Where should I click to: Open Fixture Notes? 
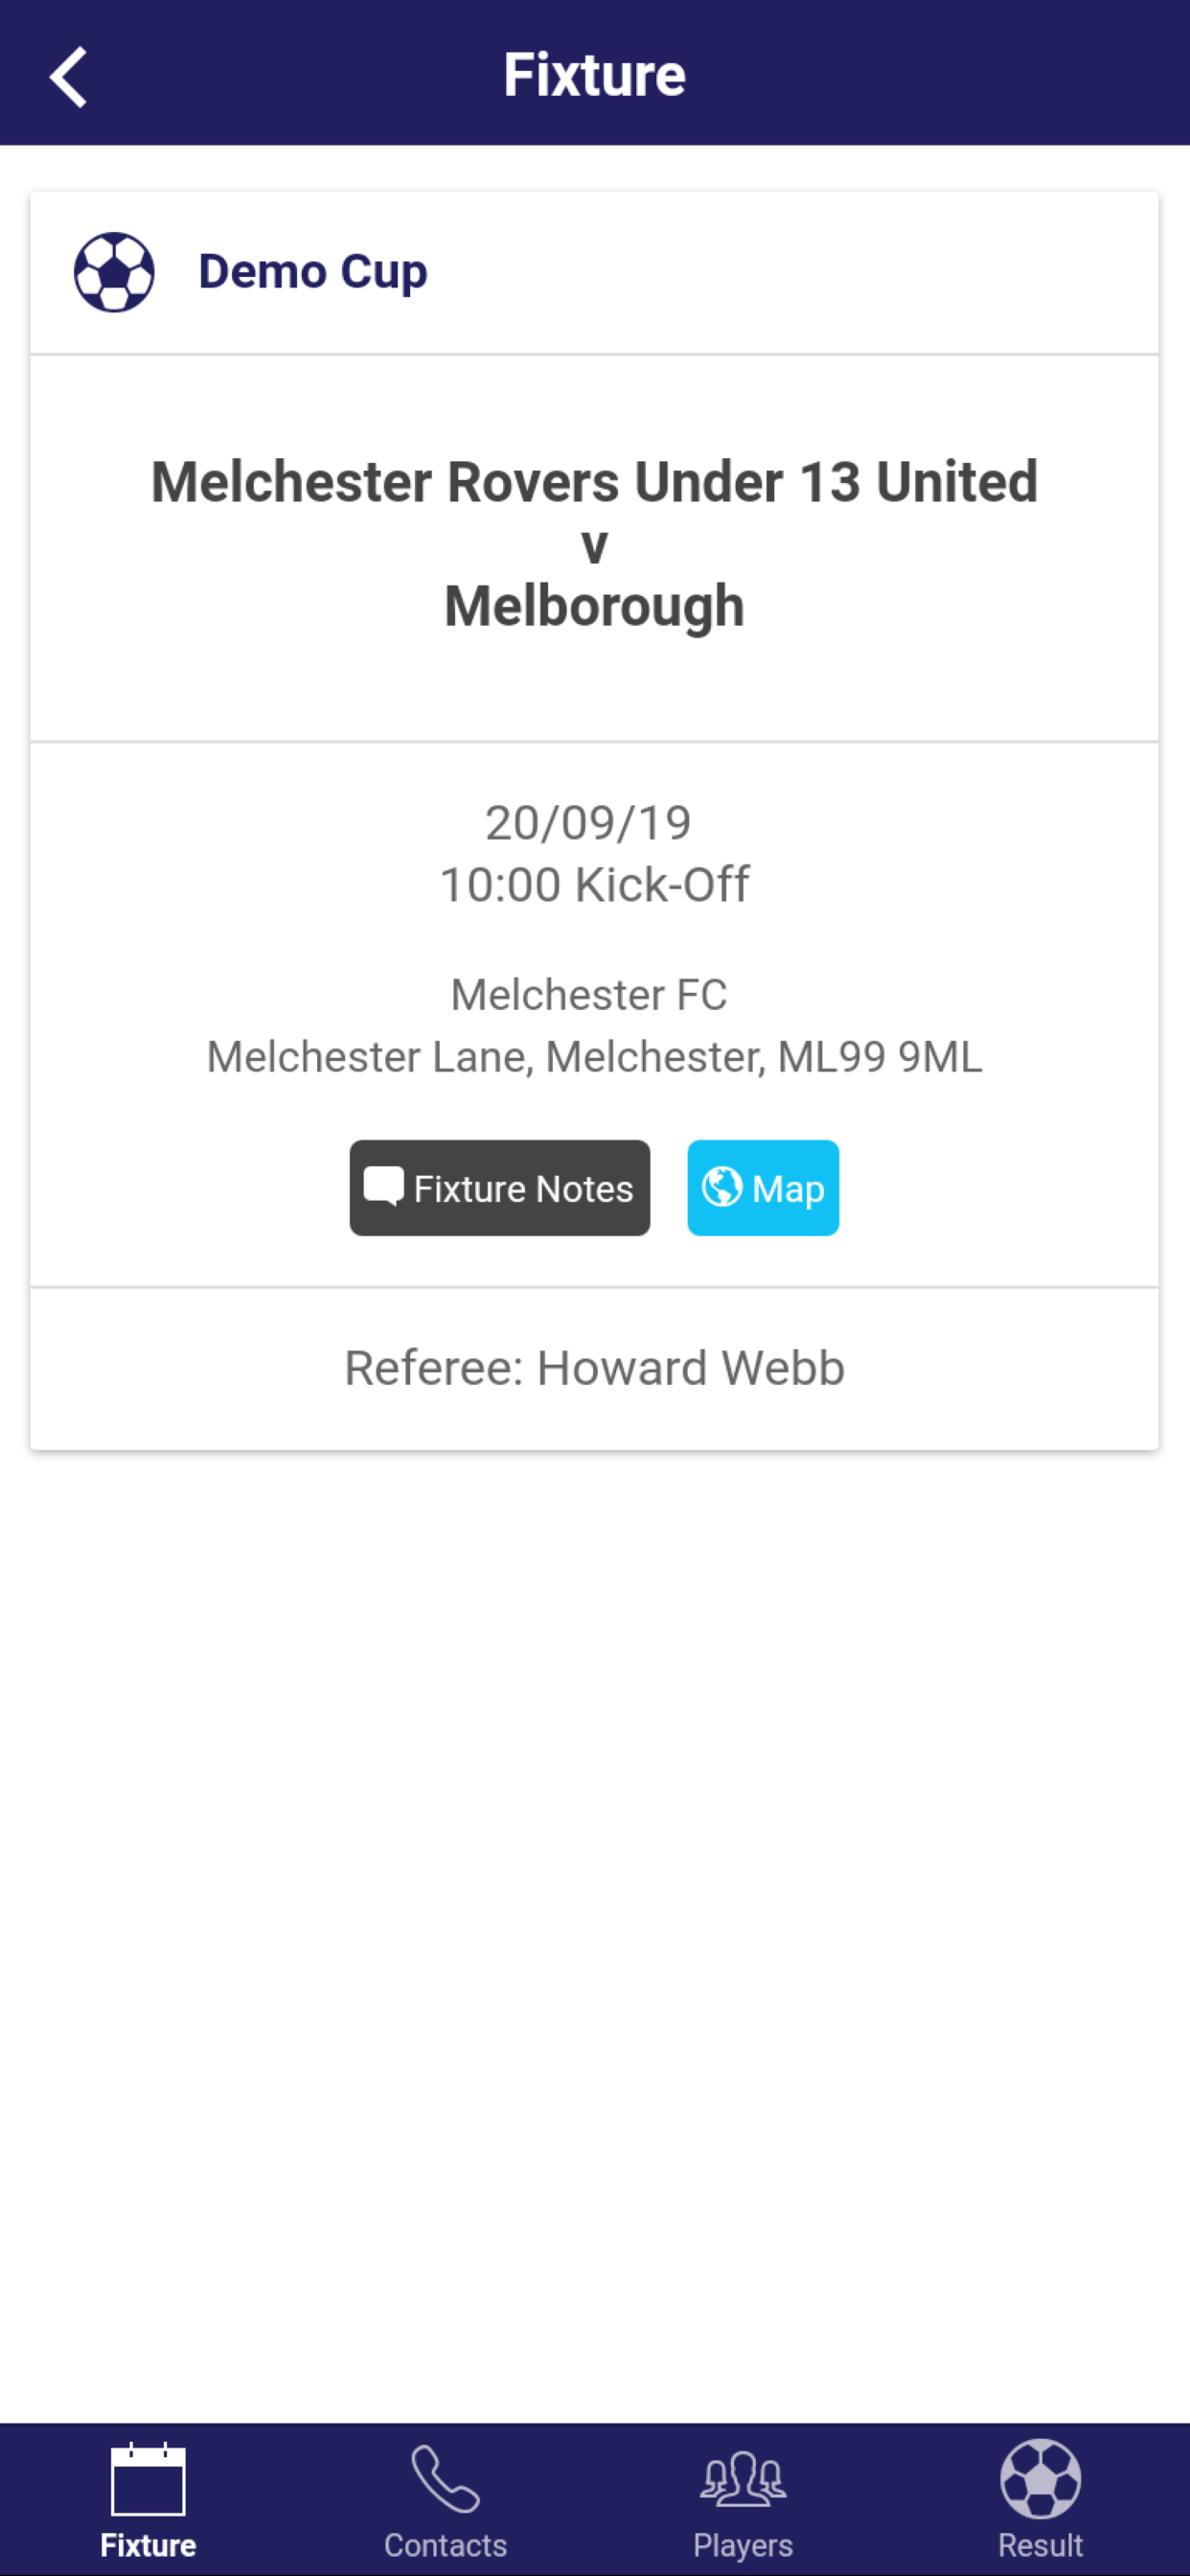(499, 1188)
